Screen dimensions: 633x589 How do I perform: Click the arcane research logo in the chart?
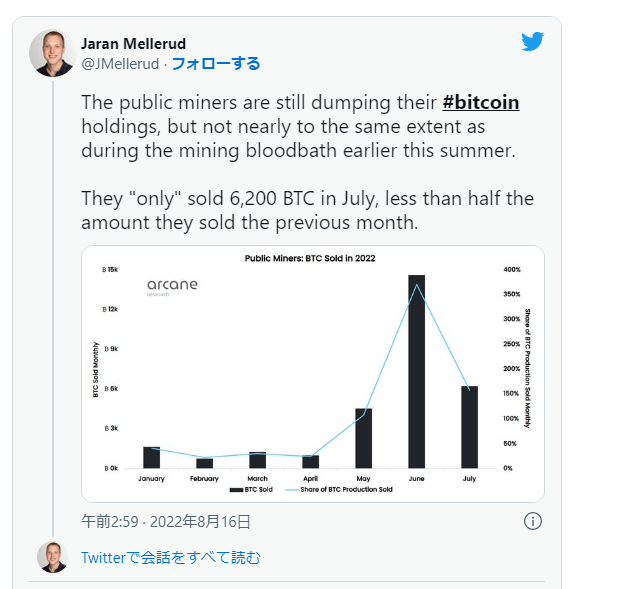(172, 287)
